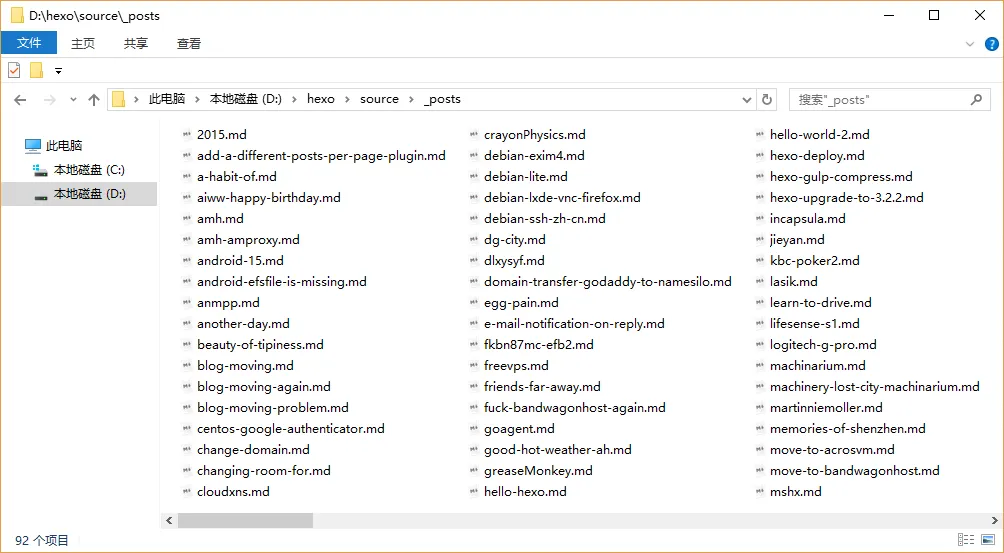Select 本地磁盘 (C:) in navigation pane

tap(79, 170)
